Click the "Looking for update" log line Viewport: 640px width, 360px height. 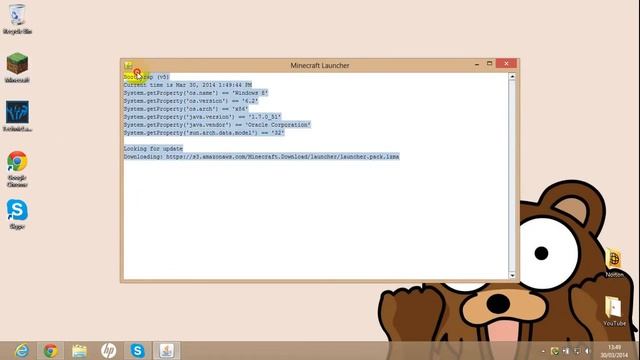(153, 149)
